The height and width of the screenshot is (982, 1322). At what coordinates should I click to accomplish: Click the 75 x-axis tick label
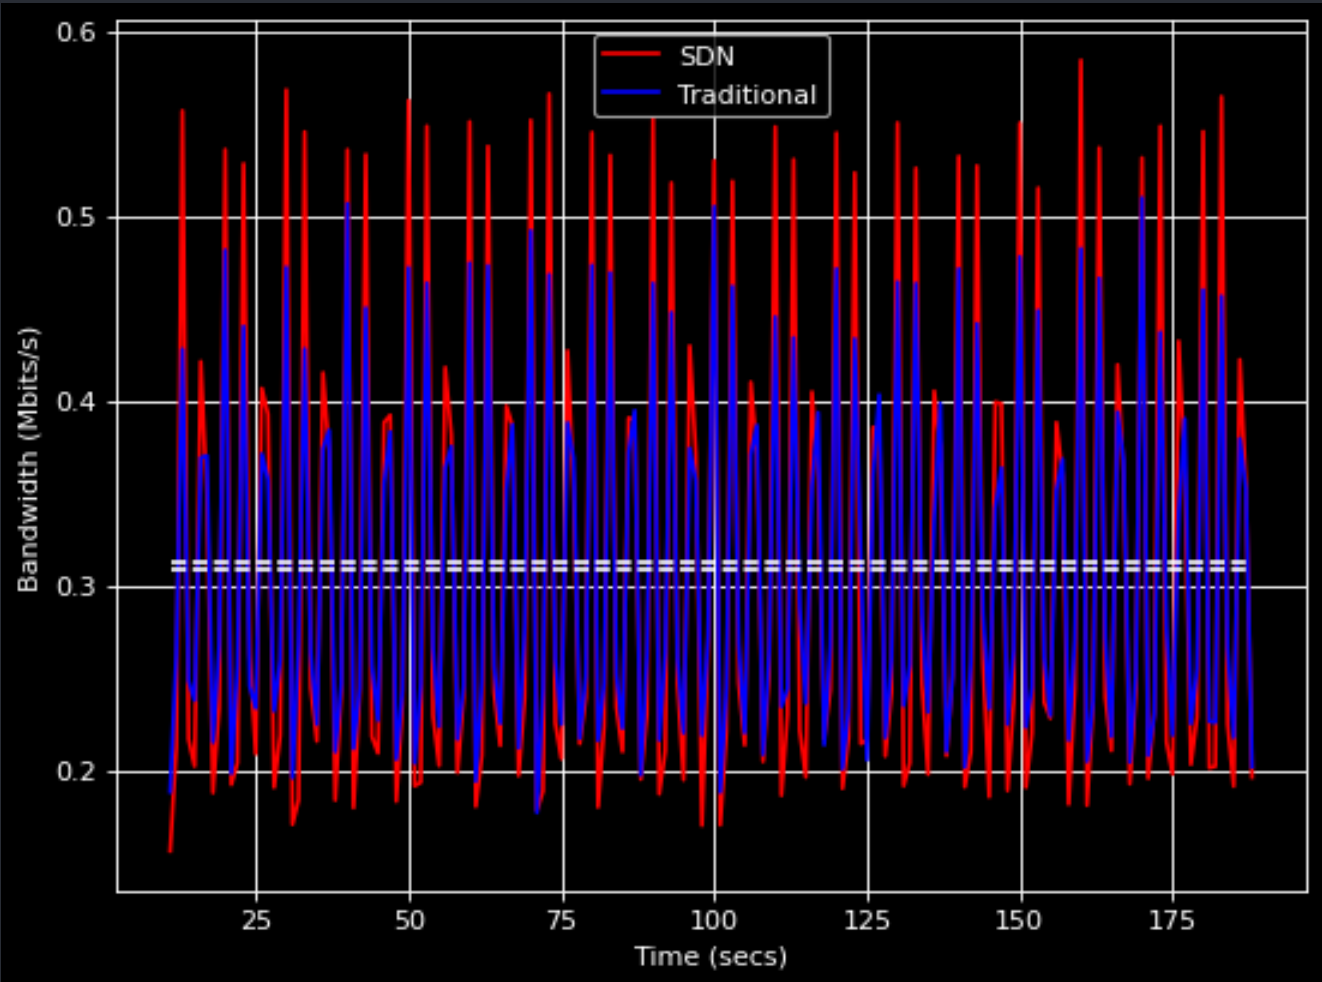click(x=562, y=920)
